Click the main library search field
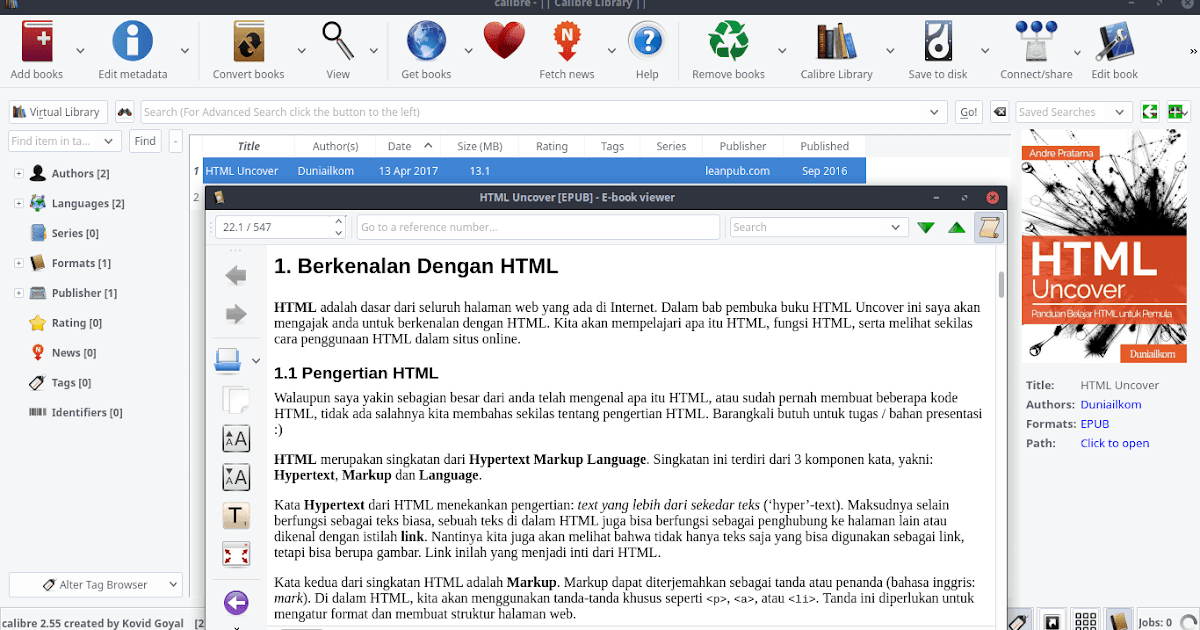1200x630 pixels. tap(544, 112)
